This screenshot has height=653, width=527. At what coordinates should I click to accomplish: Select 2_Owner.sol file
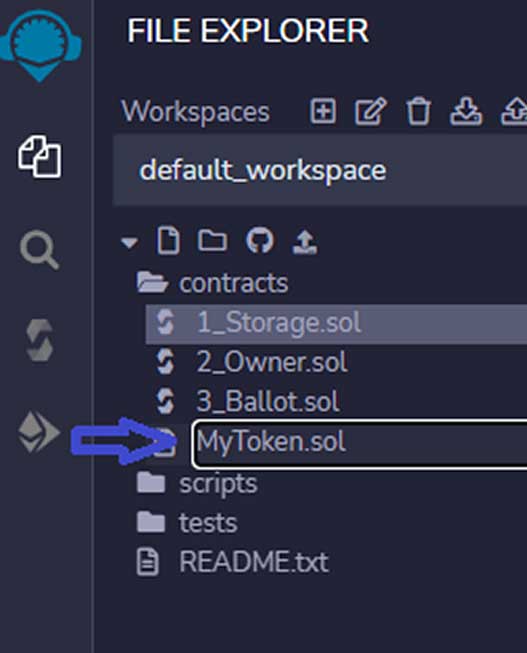coord(272,361)
